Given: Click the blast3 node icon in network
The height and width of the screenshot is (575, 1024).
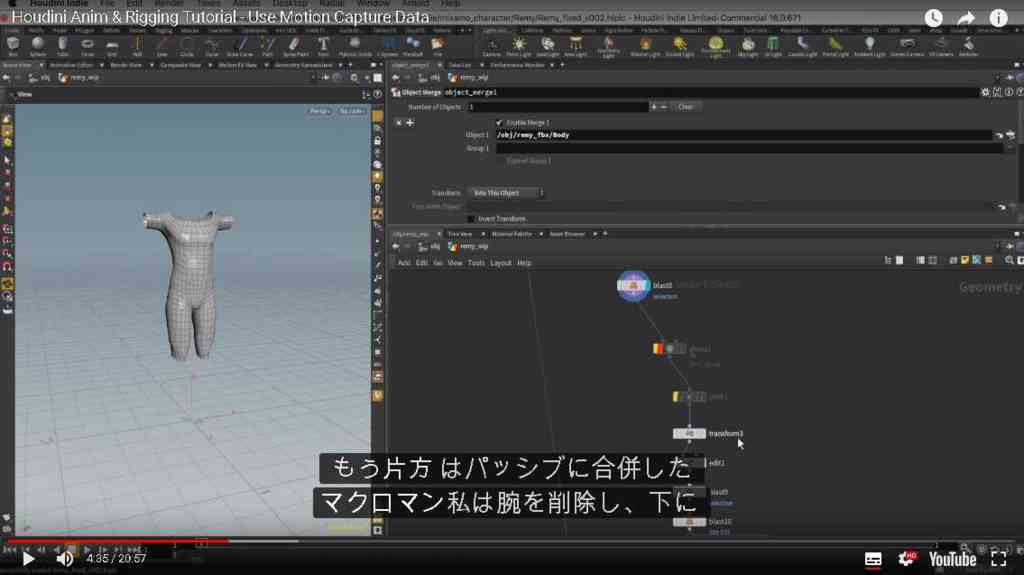Looking at the screenshot, I should (633, 286).
